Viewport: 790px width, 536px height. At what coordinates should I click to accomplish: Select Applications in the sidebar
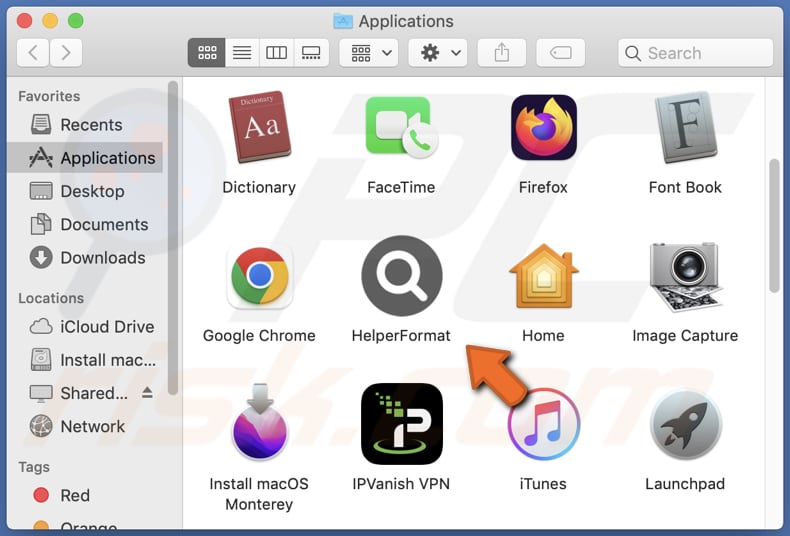(85, 158)
